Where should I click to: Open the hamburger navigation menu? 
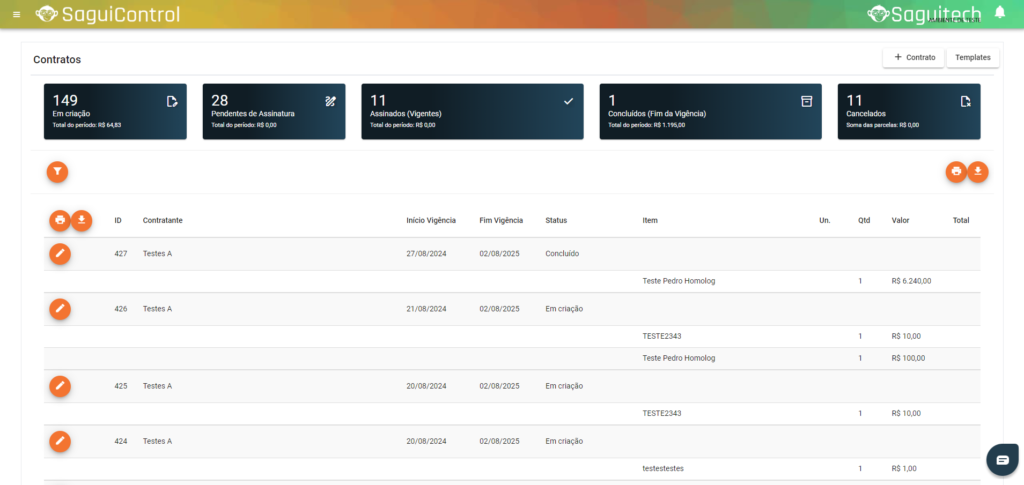[x=16, y=14]
